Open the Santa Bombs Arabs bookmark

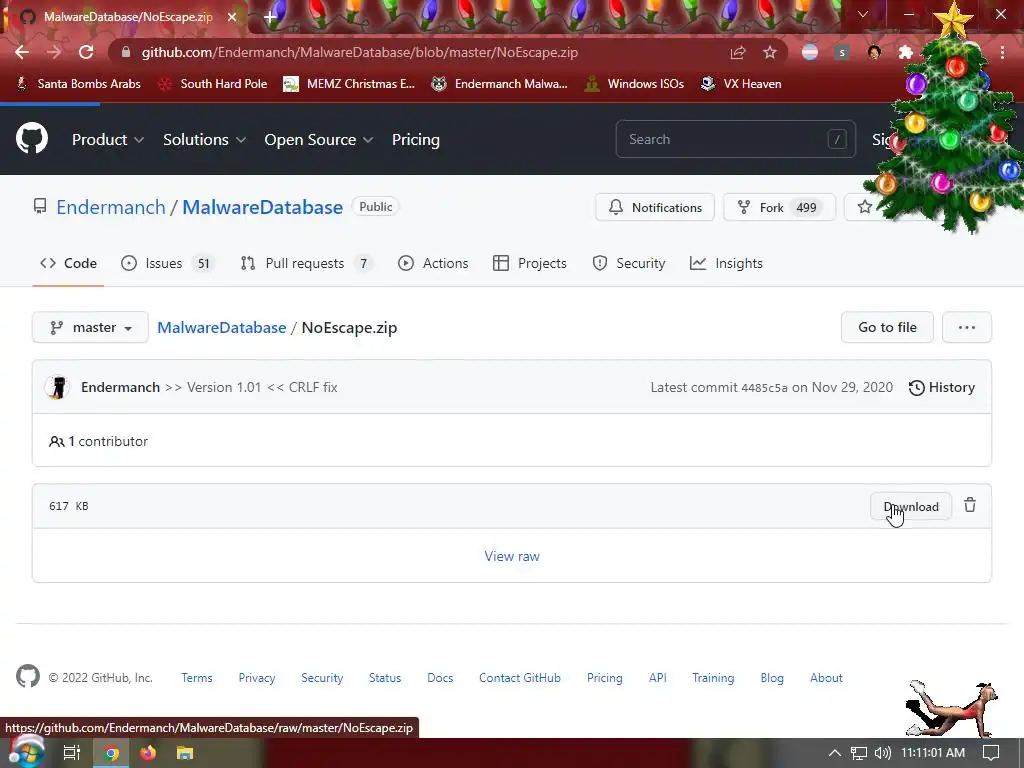(x=78, y=84)
